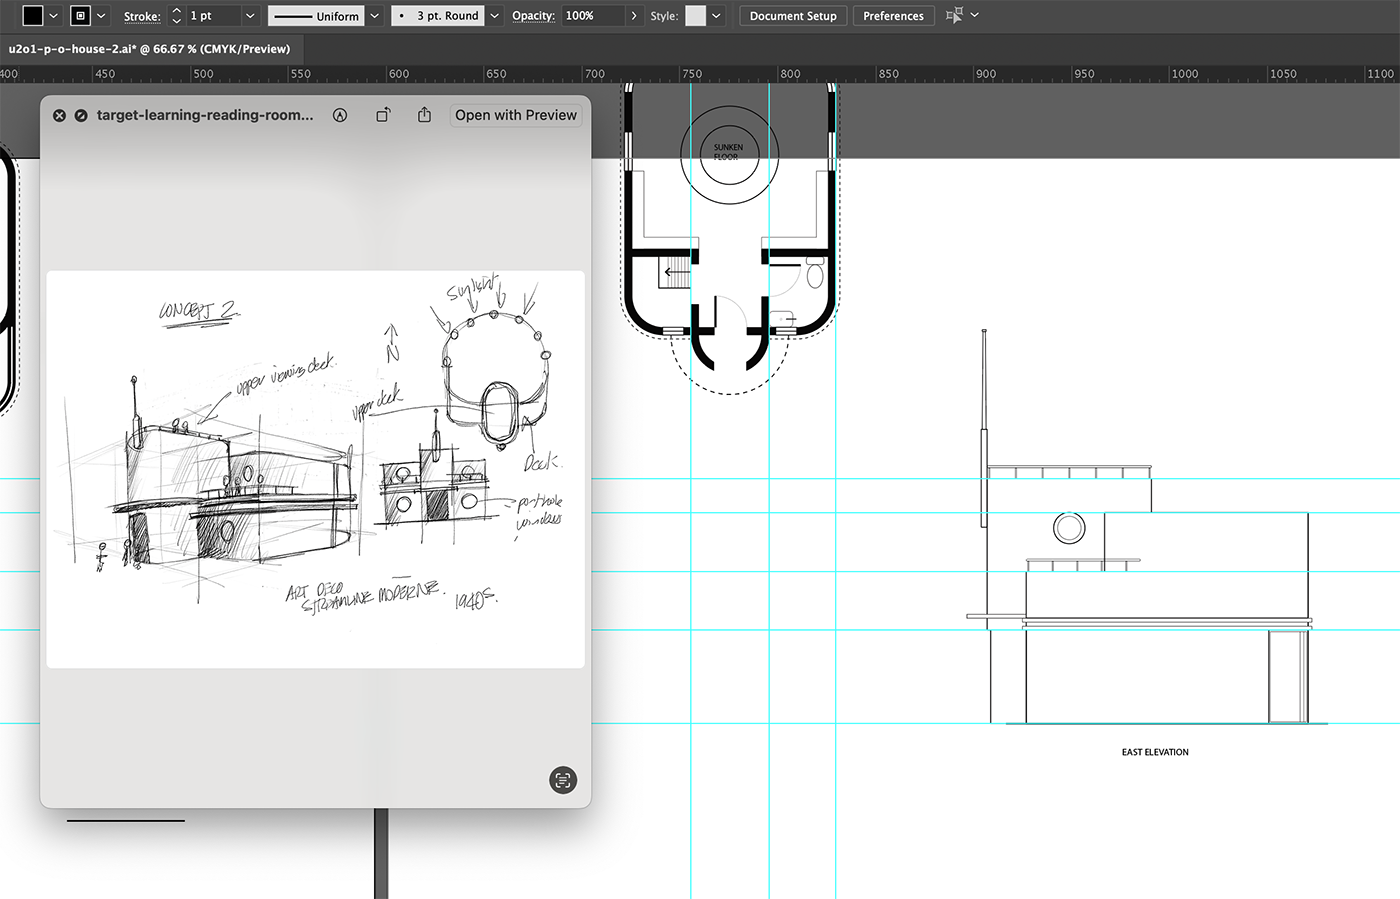Expand the opacity slider arrow
The width and height of the screenshot is (1400, 899).
coord(634,16)
